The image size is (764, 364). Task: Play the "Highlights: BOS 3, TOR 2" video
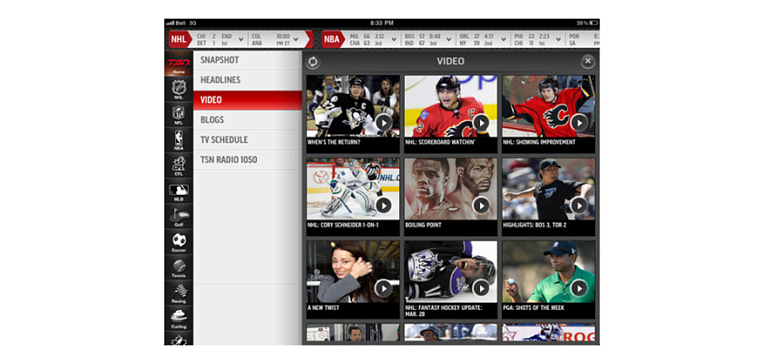click(579, 205)
